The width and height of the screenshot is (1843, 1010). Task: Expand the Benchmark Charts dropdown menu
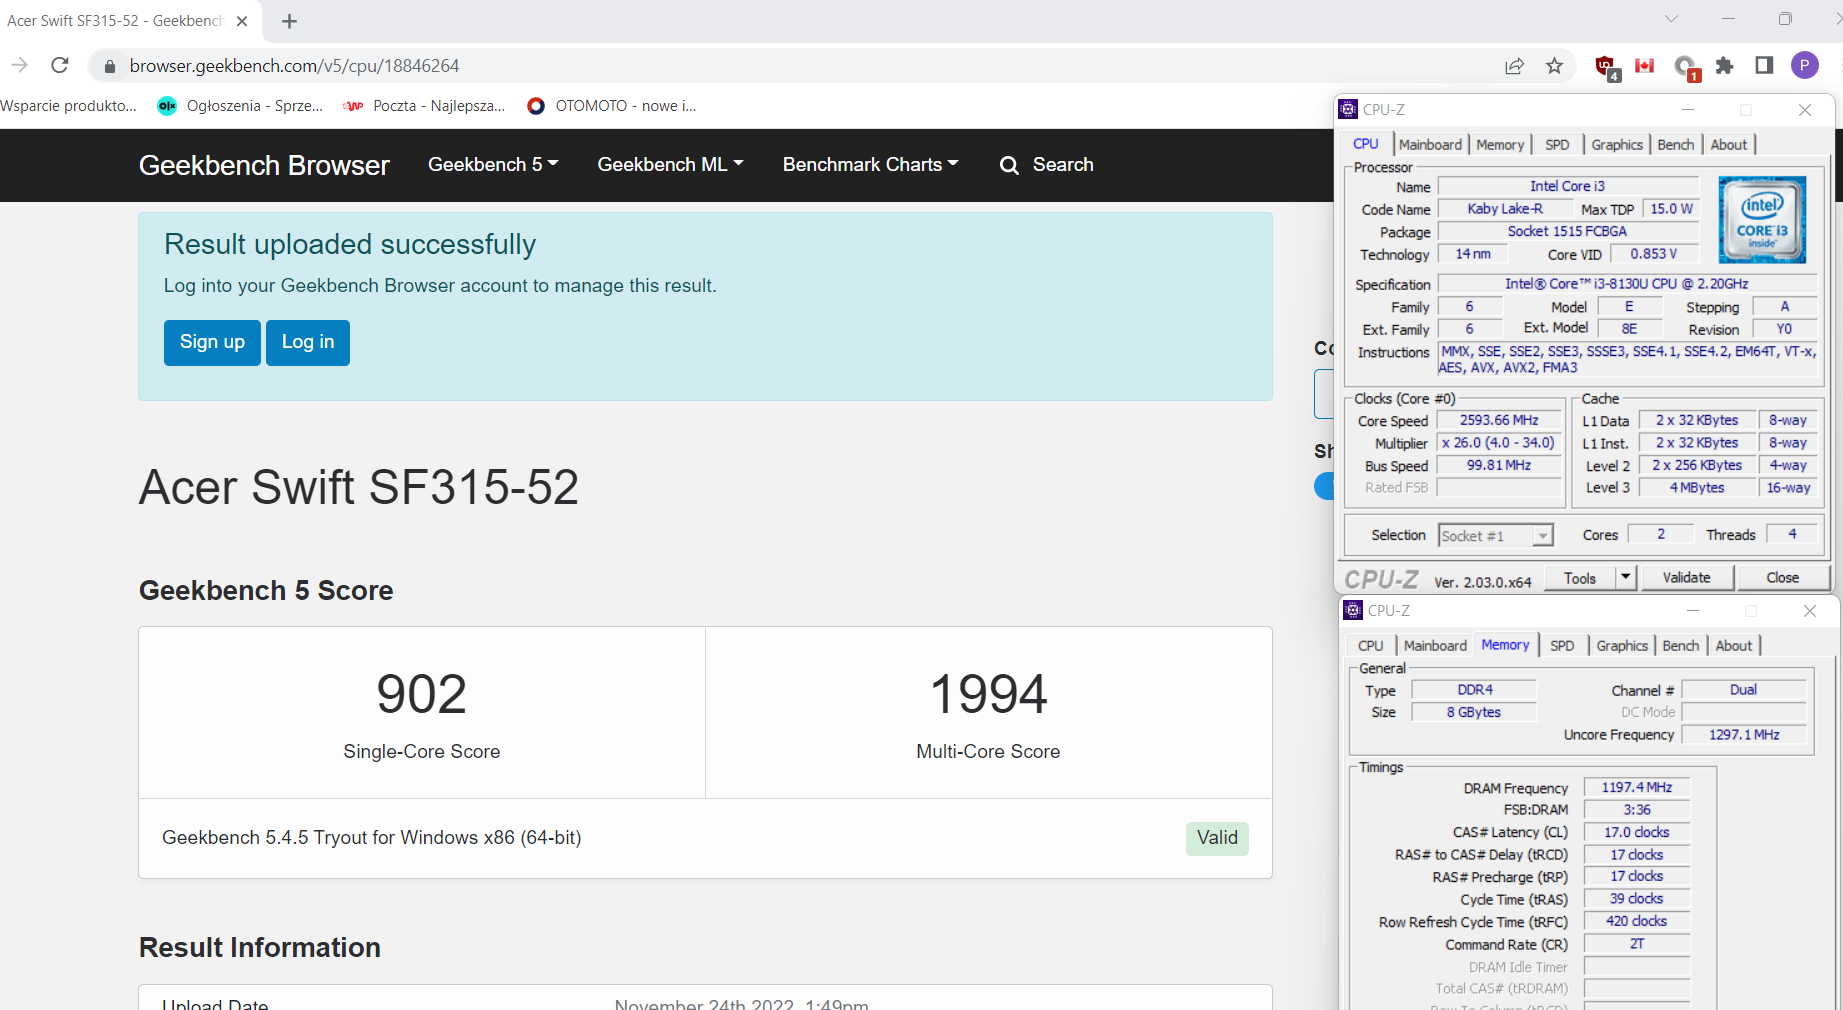[870, 165]
